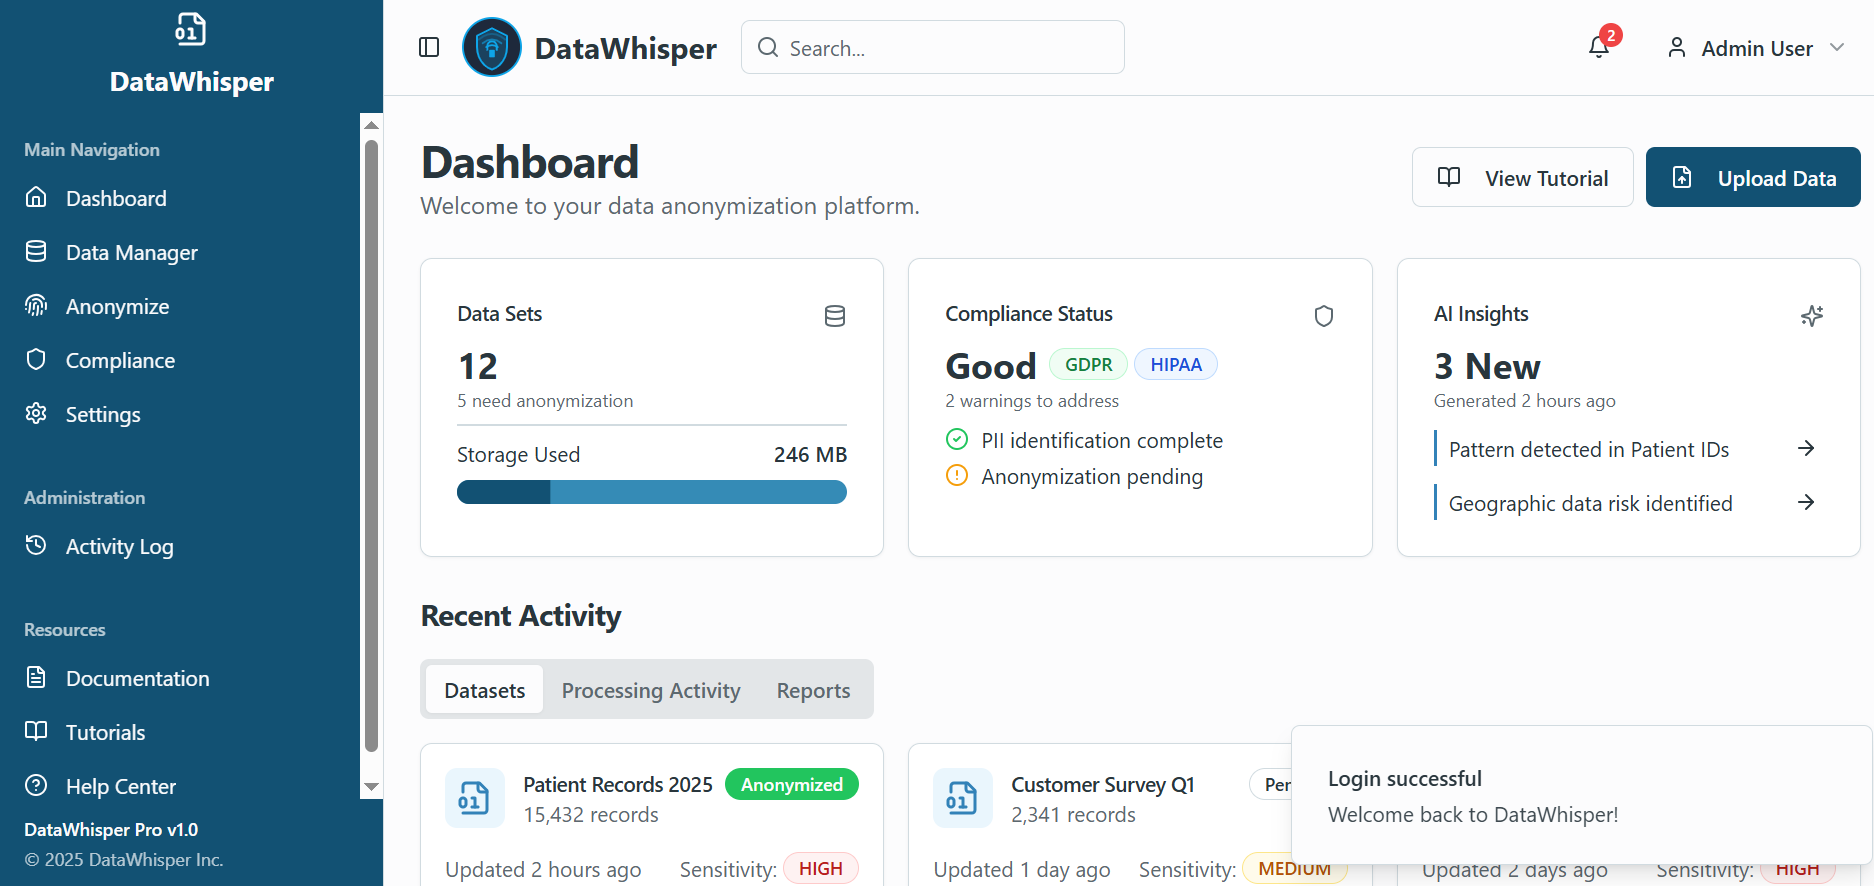Image resolution: width=1874 pixels, height=886 pixels.
Task: Toggle the sidebar collapse button
Action: pos(429,48)
